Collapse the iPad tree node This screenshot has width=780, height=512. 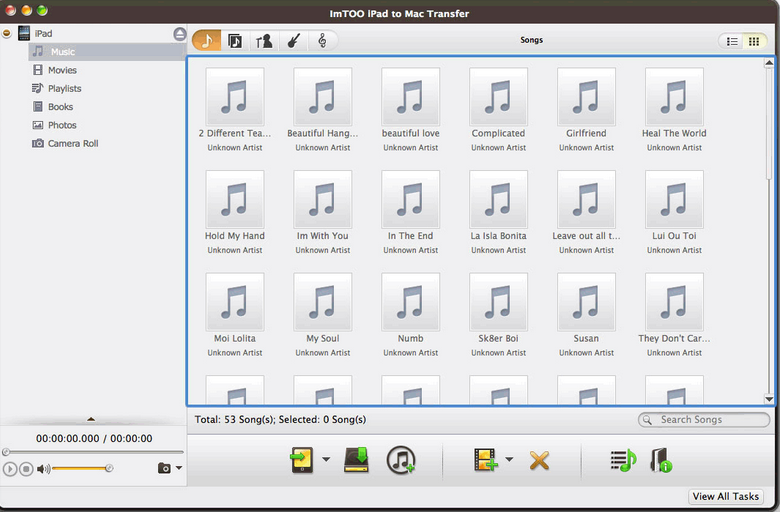(6, 34)
